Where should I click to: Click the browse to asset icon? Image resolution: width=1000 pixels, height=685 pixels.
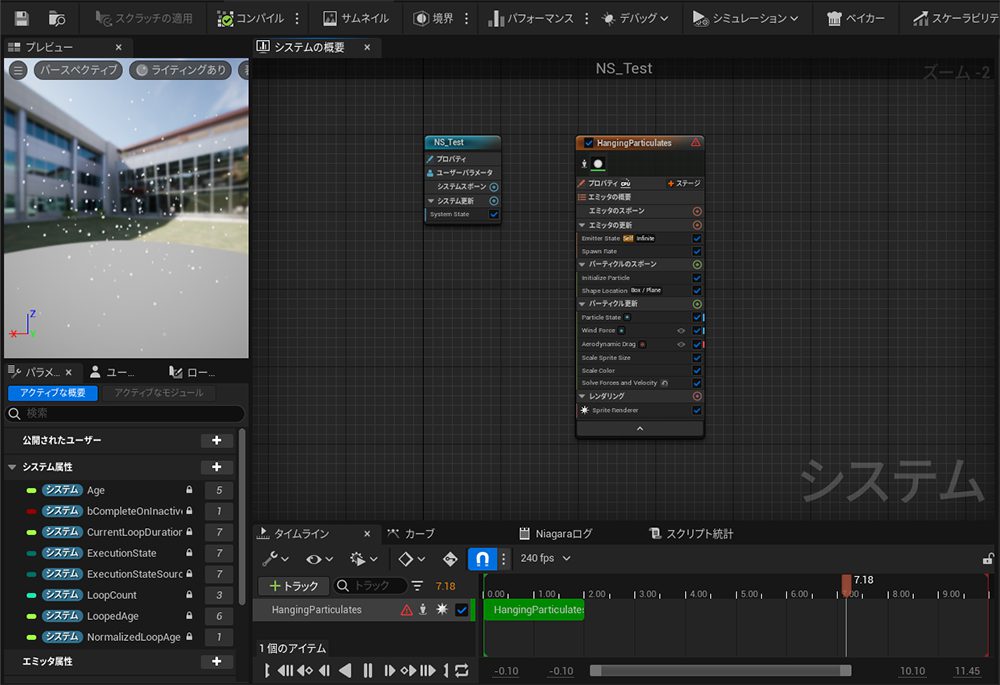pyautogui.click(x=57, y=18)
